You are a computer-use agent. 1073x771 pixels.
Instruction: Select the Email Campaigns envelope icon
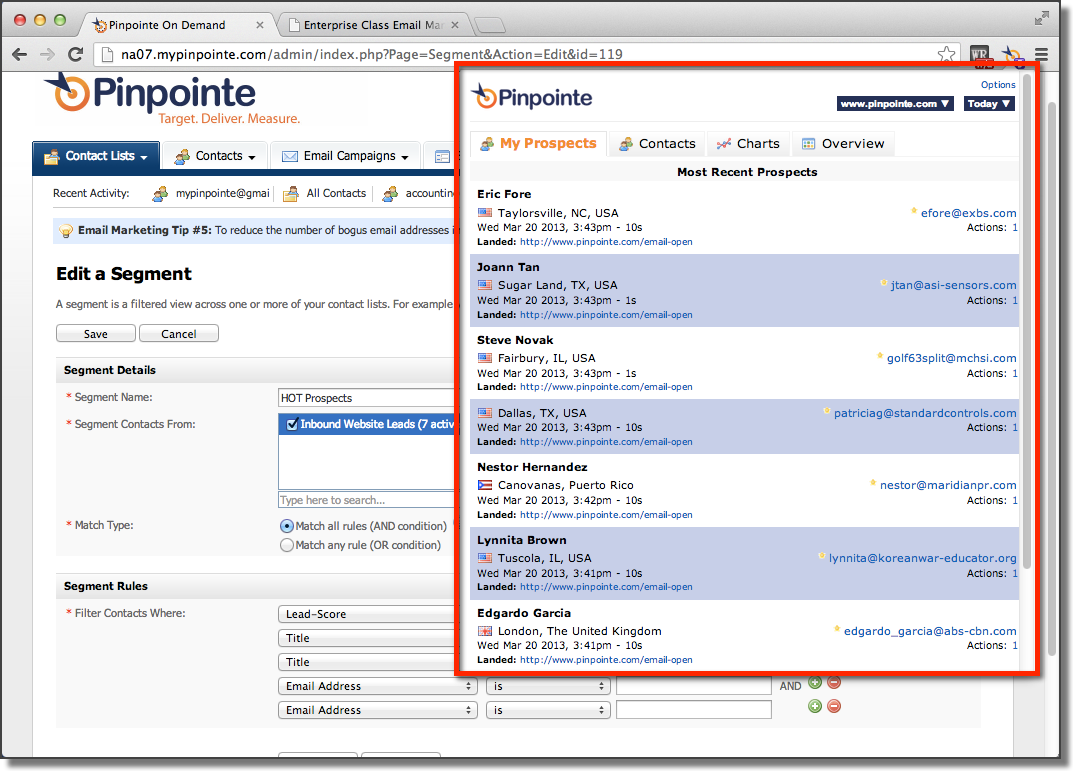tap(290, 156)
